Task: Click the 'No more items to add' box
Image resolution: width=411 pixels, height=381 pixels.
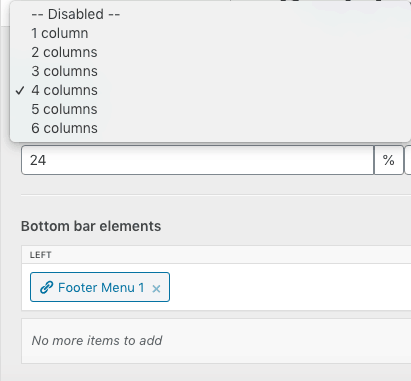Action: pos(216,341)
